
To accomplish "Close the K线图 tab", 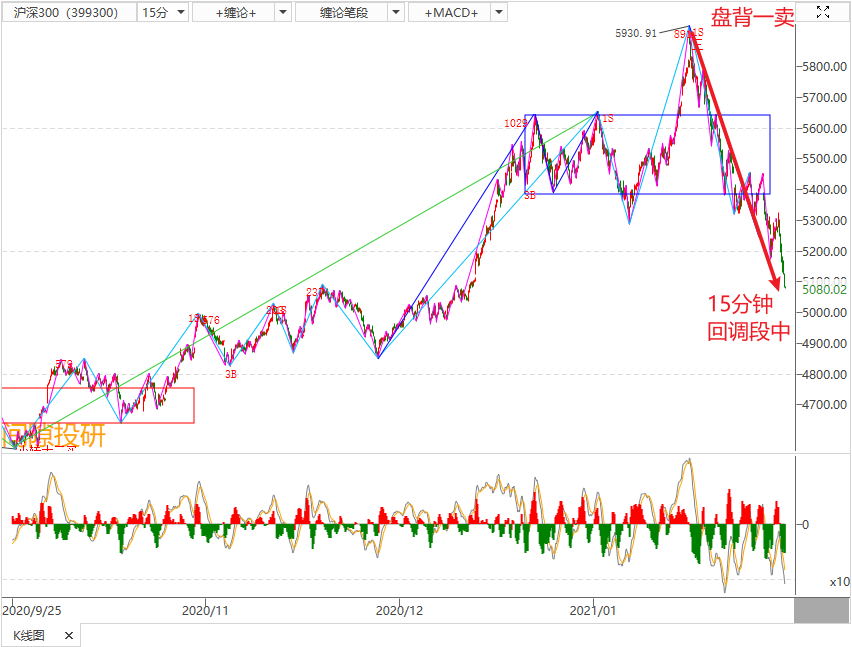I will (69, 635).
